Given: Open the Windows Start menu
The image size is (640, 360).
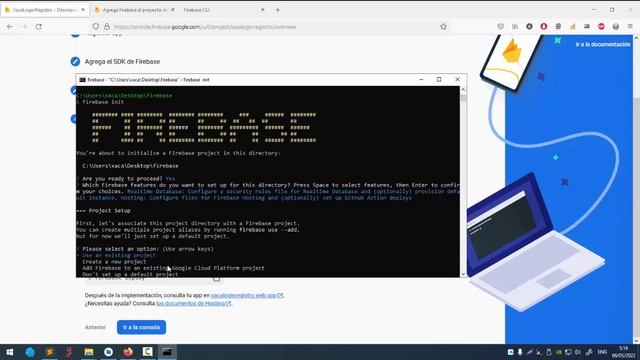Looking at the screenshot, I should click(10, 352).
